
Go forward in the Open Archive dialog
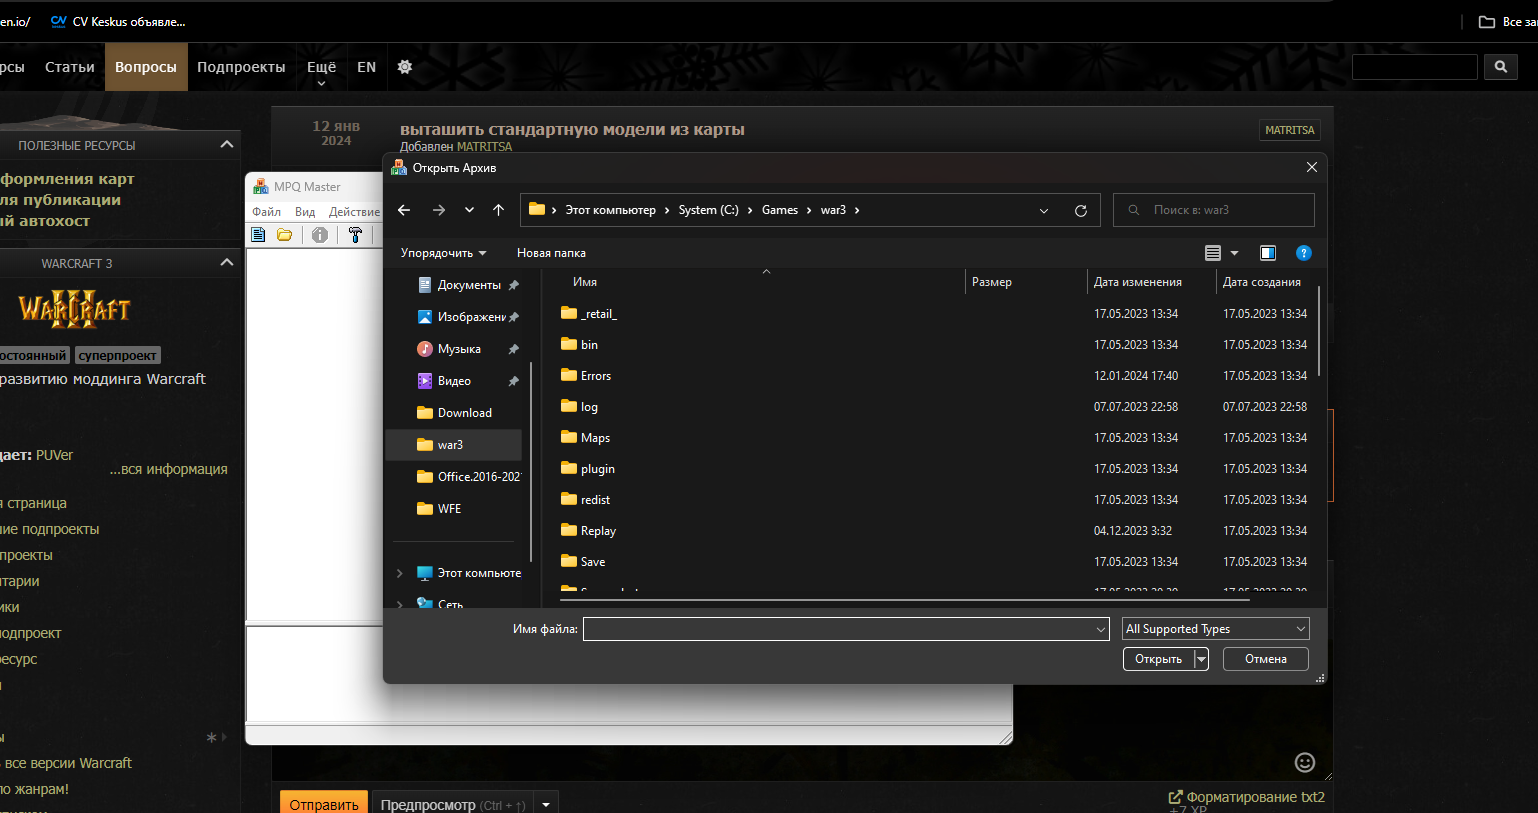click(439, 210)
